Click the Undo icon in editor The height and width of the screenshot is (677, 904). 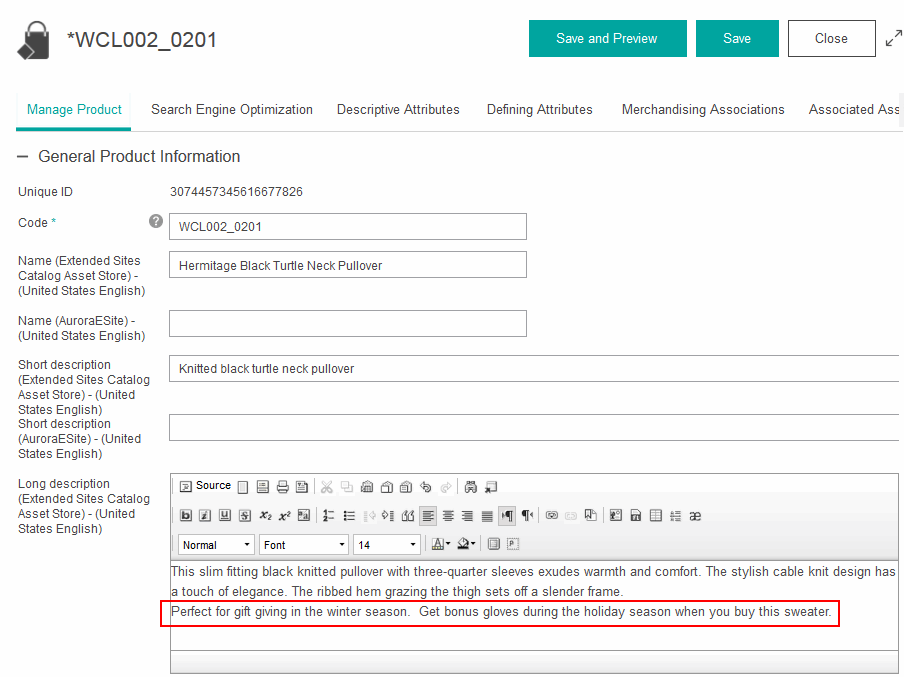click(426, 487)
